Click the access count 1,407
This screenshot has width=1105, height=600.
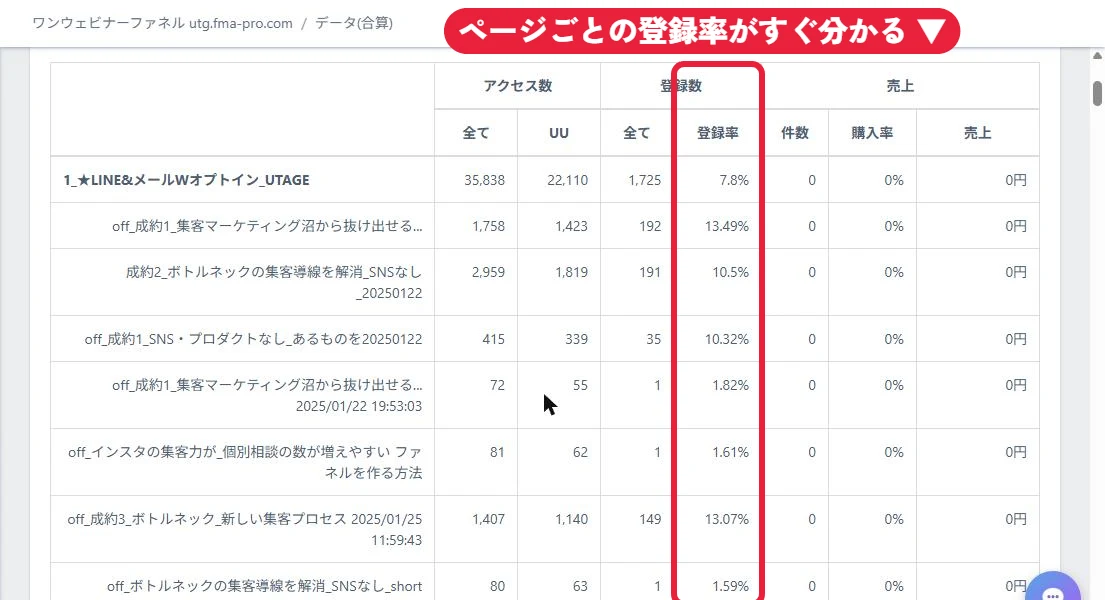(488, 519)
